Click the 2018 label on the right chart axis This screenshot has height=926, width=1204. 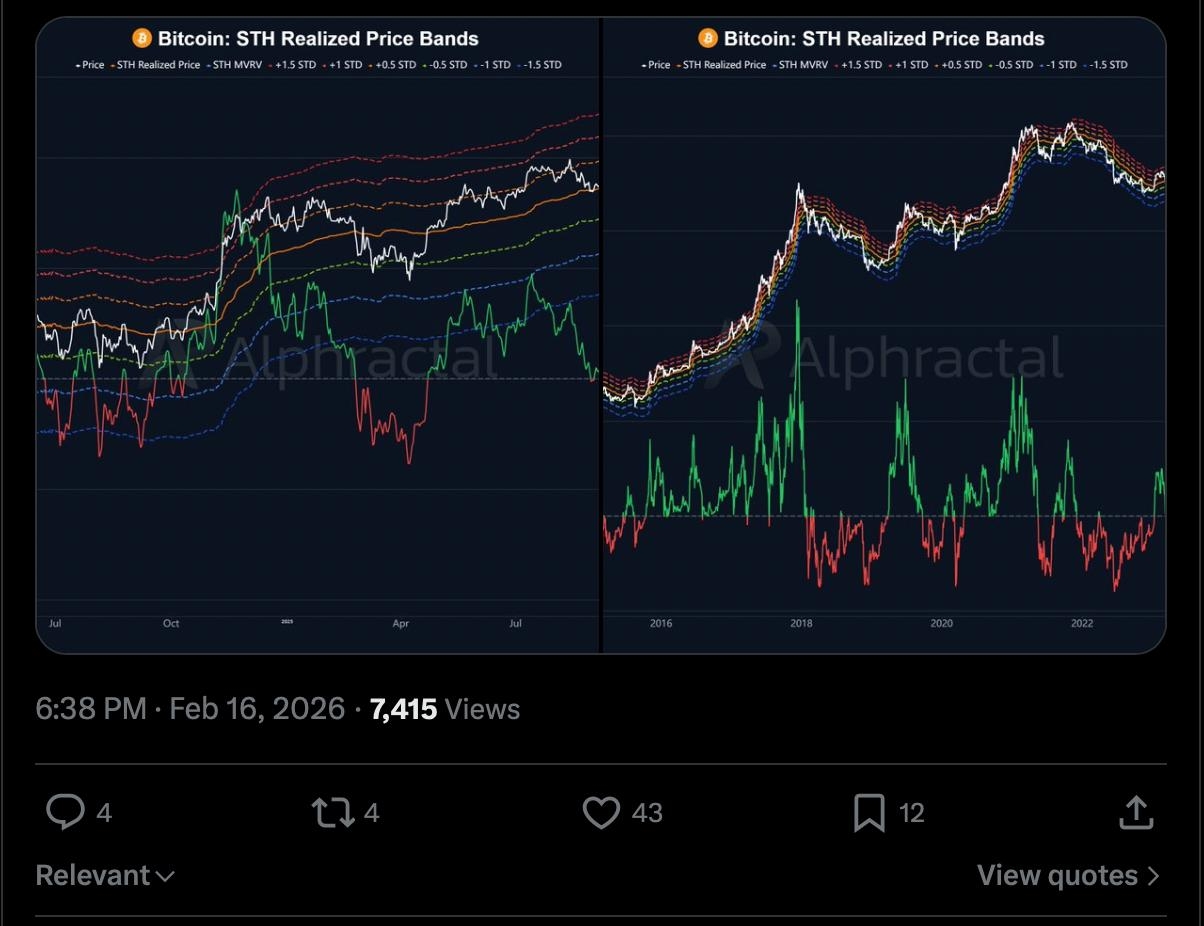click(x=801, y=624)
